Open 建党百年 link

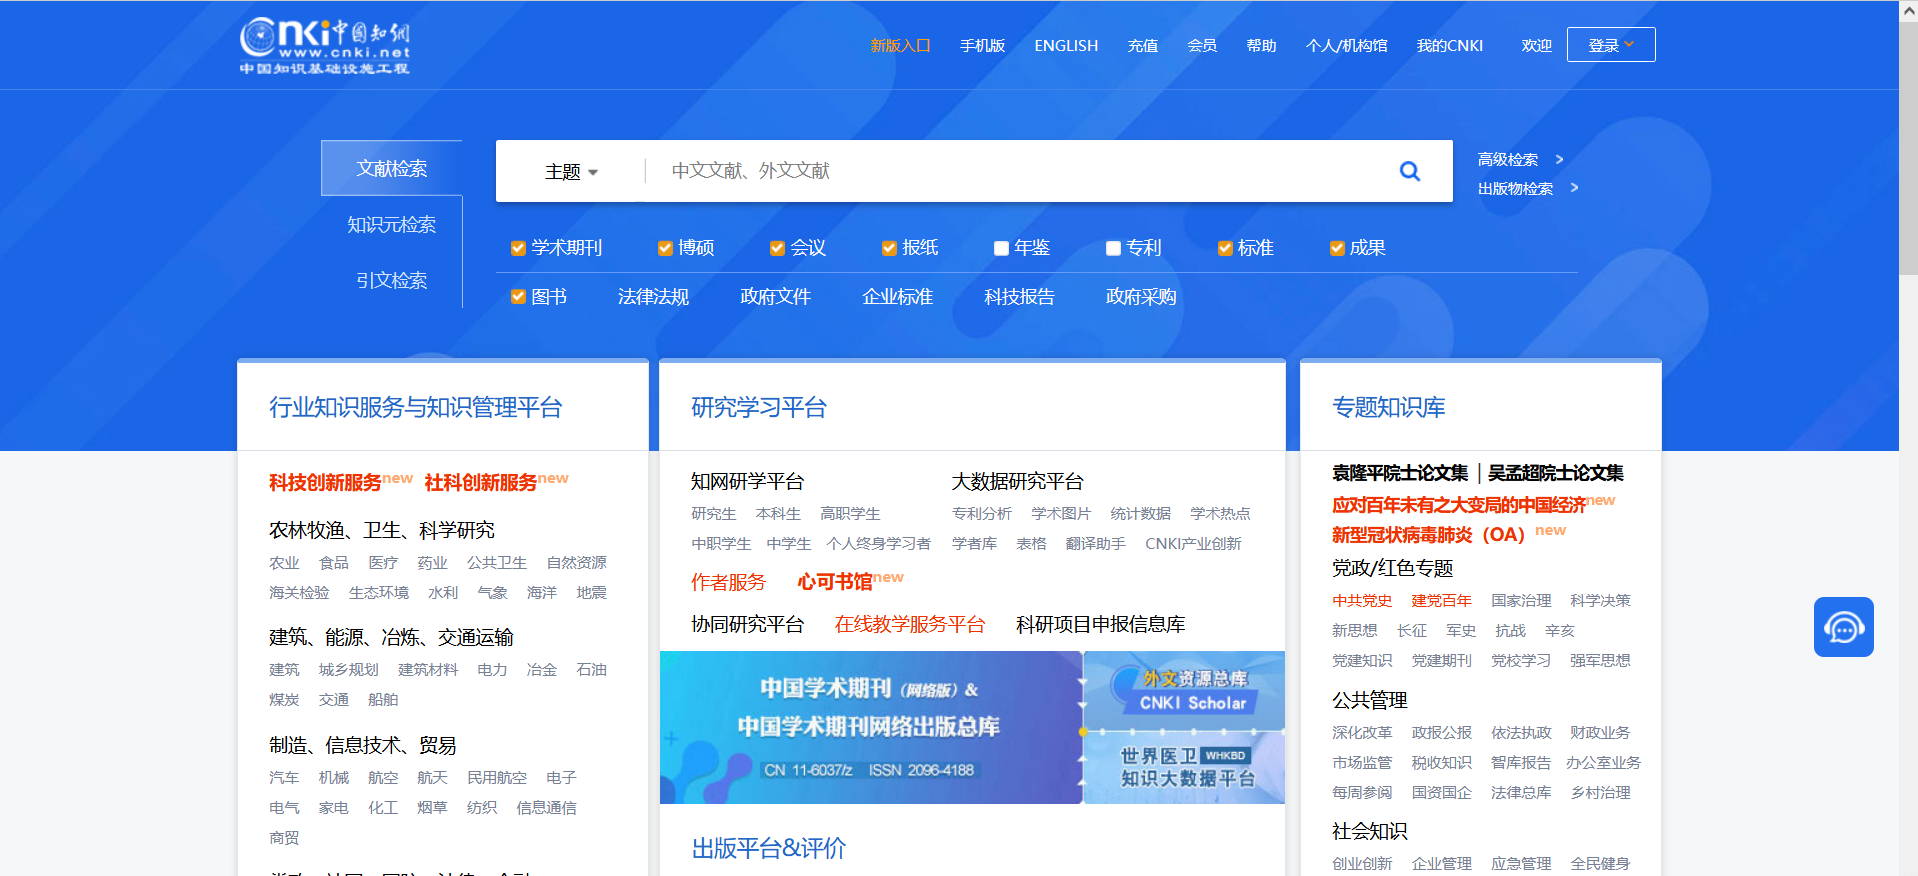pos(1441,601)
